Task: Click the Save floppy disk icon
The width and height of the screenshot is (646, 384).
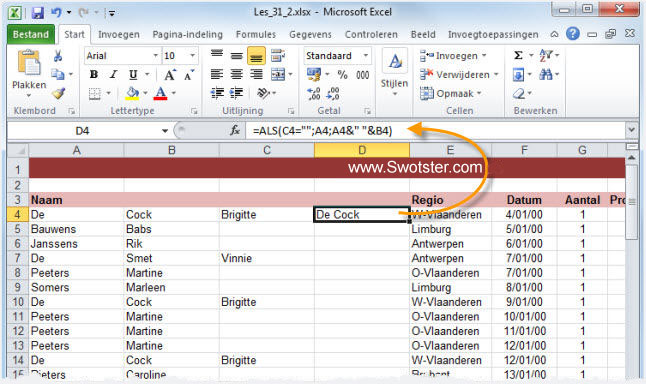Action: pyautogui.click(x=37, y=12)
